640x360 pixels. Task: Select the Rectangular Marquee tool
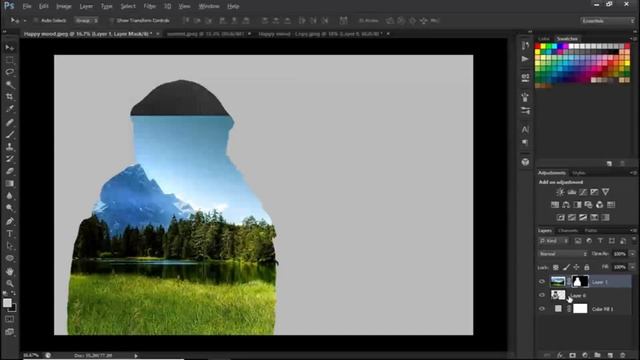[10, 60]
